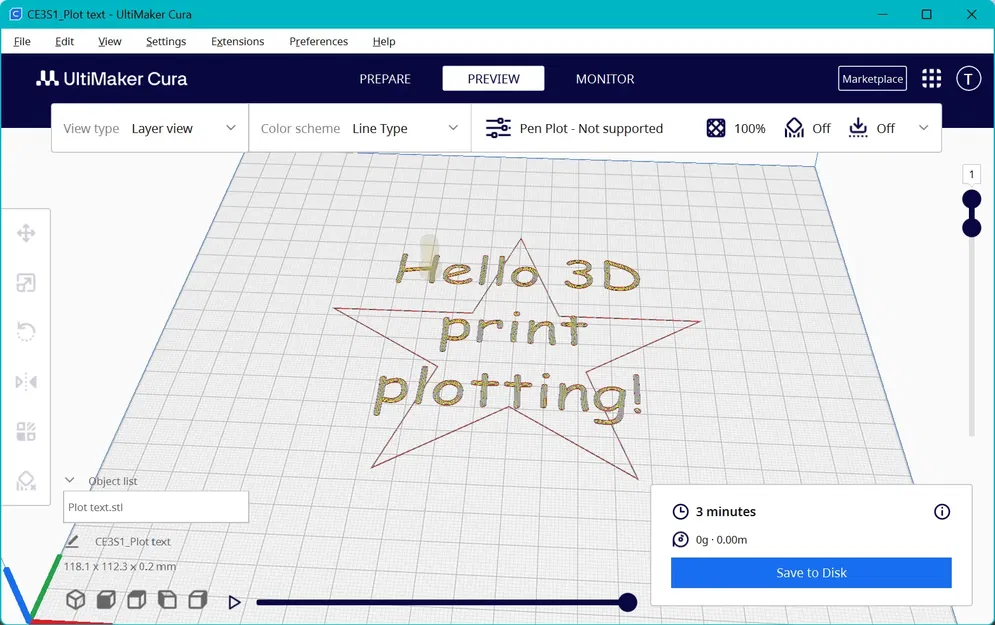Maximize the Cura window
The height and width of the screenshot is (625, 995).
(926, 14)
